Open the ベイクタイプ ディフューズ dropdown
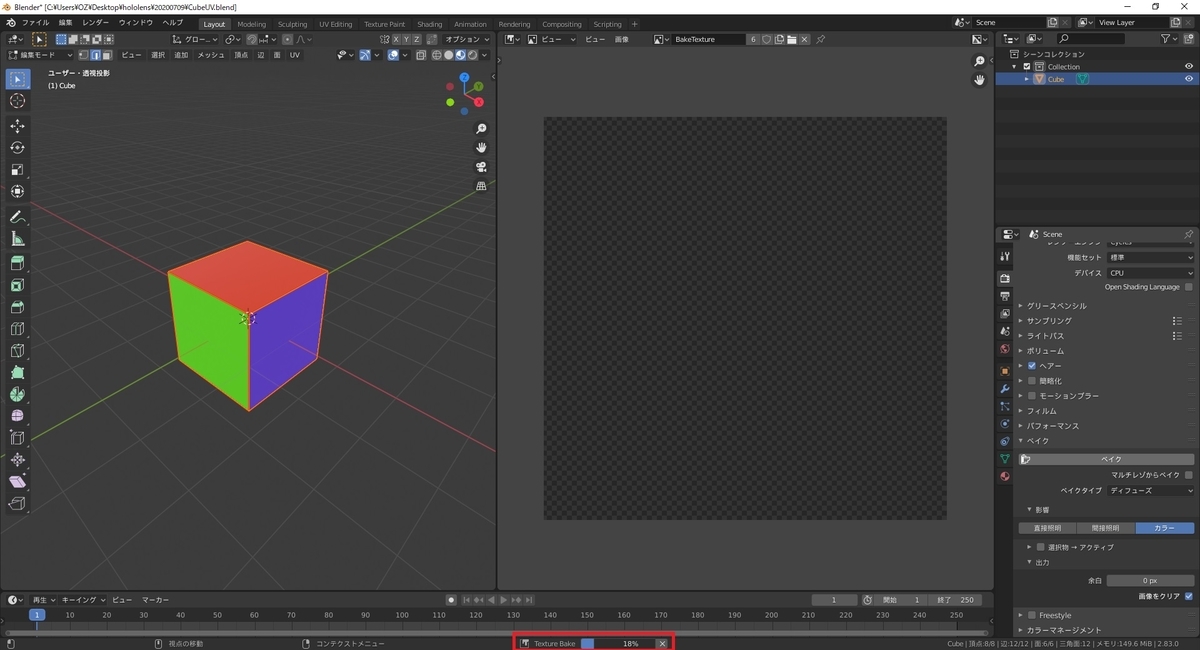The image size is (1200, 650). click(x=1150, y=491)
